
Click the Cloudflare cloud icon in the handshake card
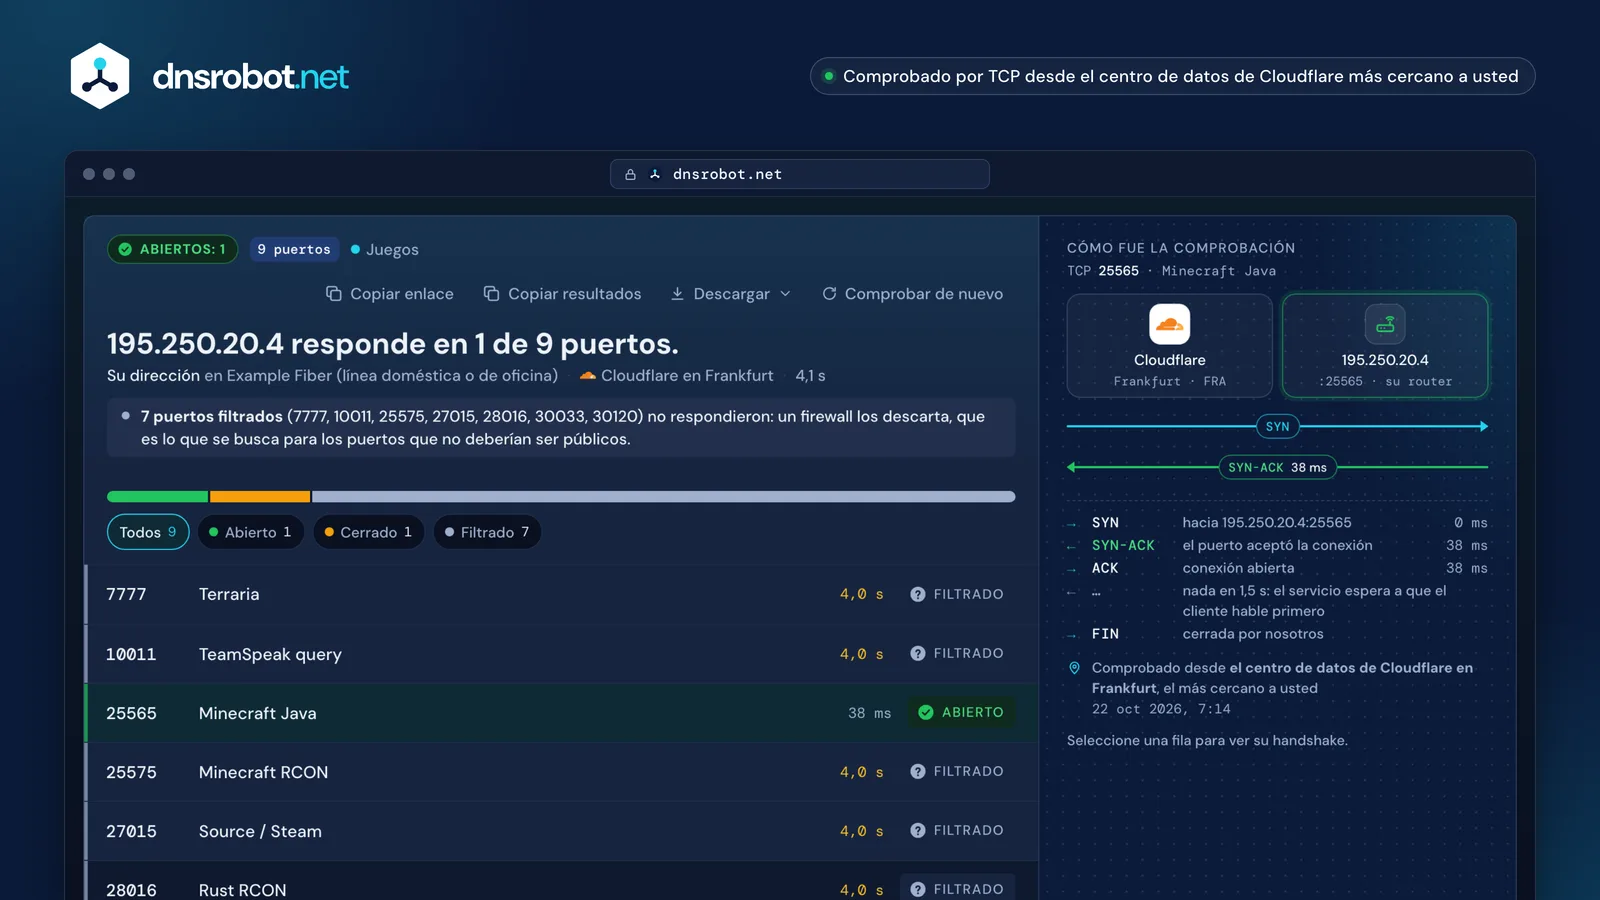(x=1169, y=324)
